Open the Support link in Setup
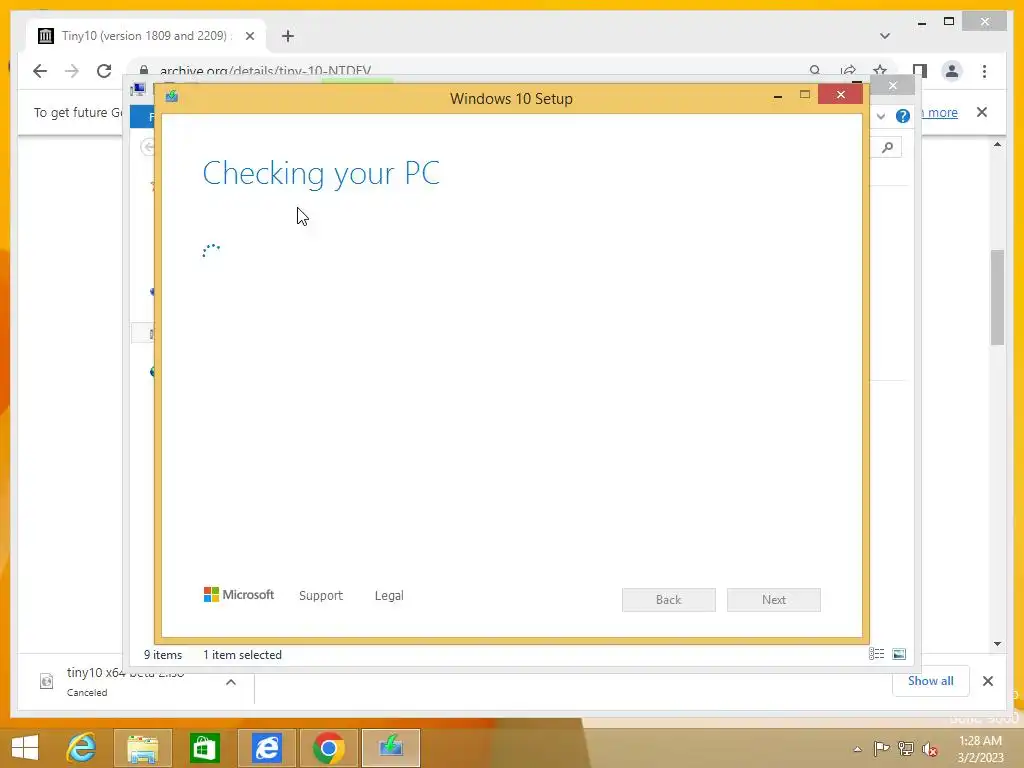Screen dimensions: 1024x768 (x=321, y=596)
